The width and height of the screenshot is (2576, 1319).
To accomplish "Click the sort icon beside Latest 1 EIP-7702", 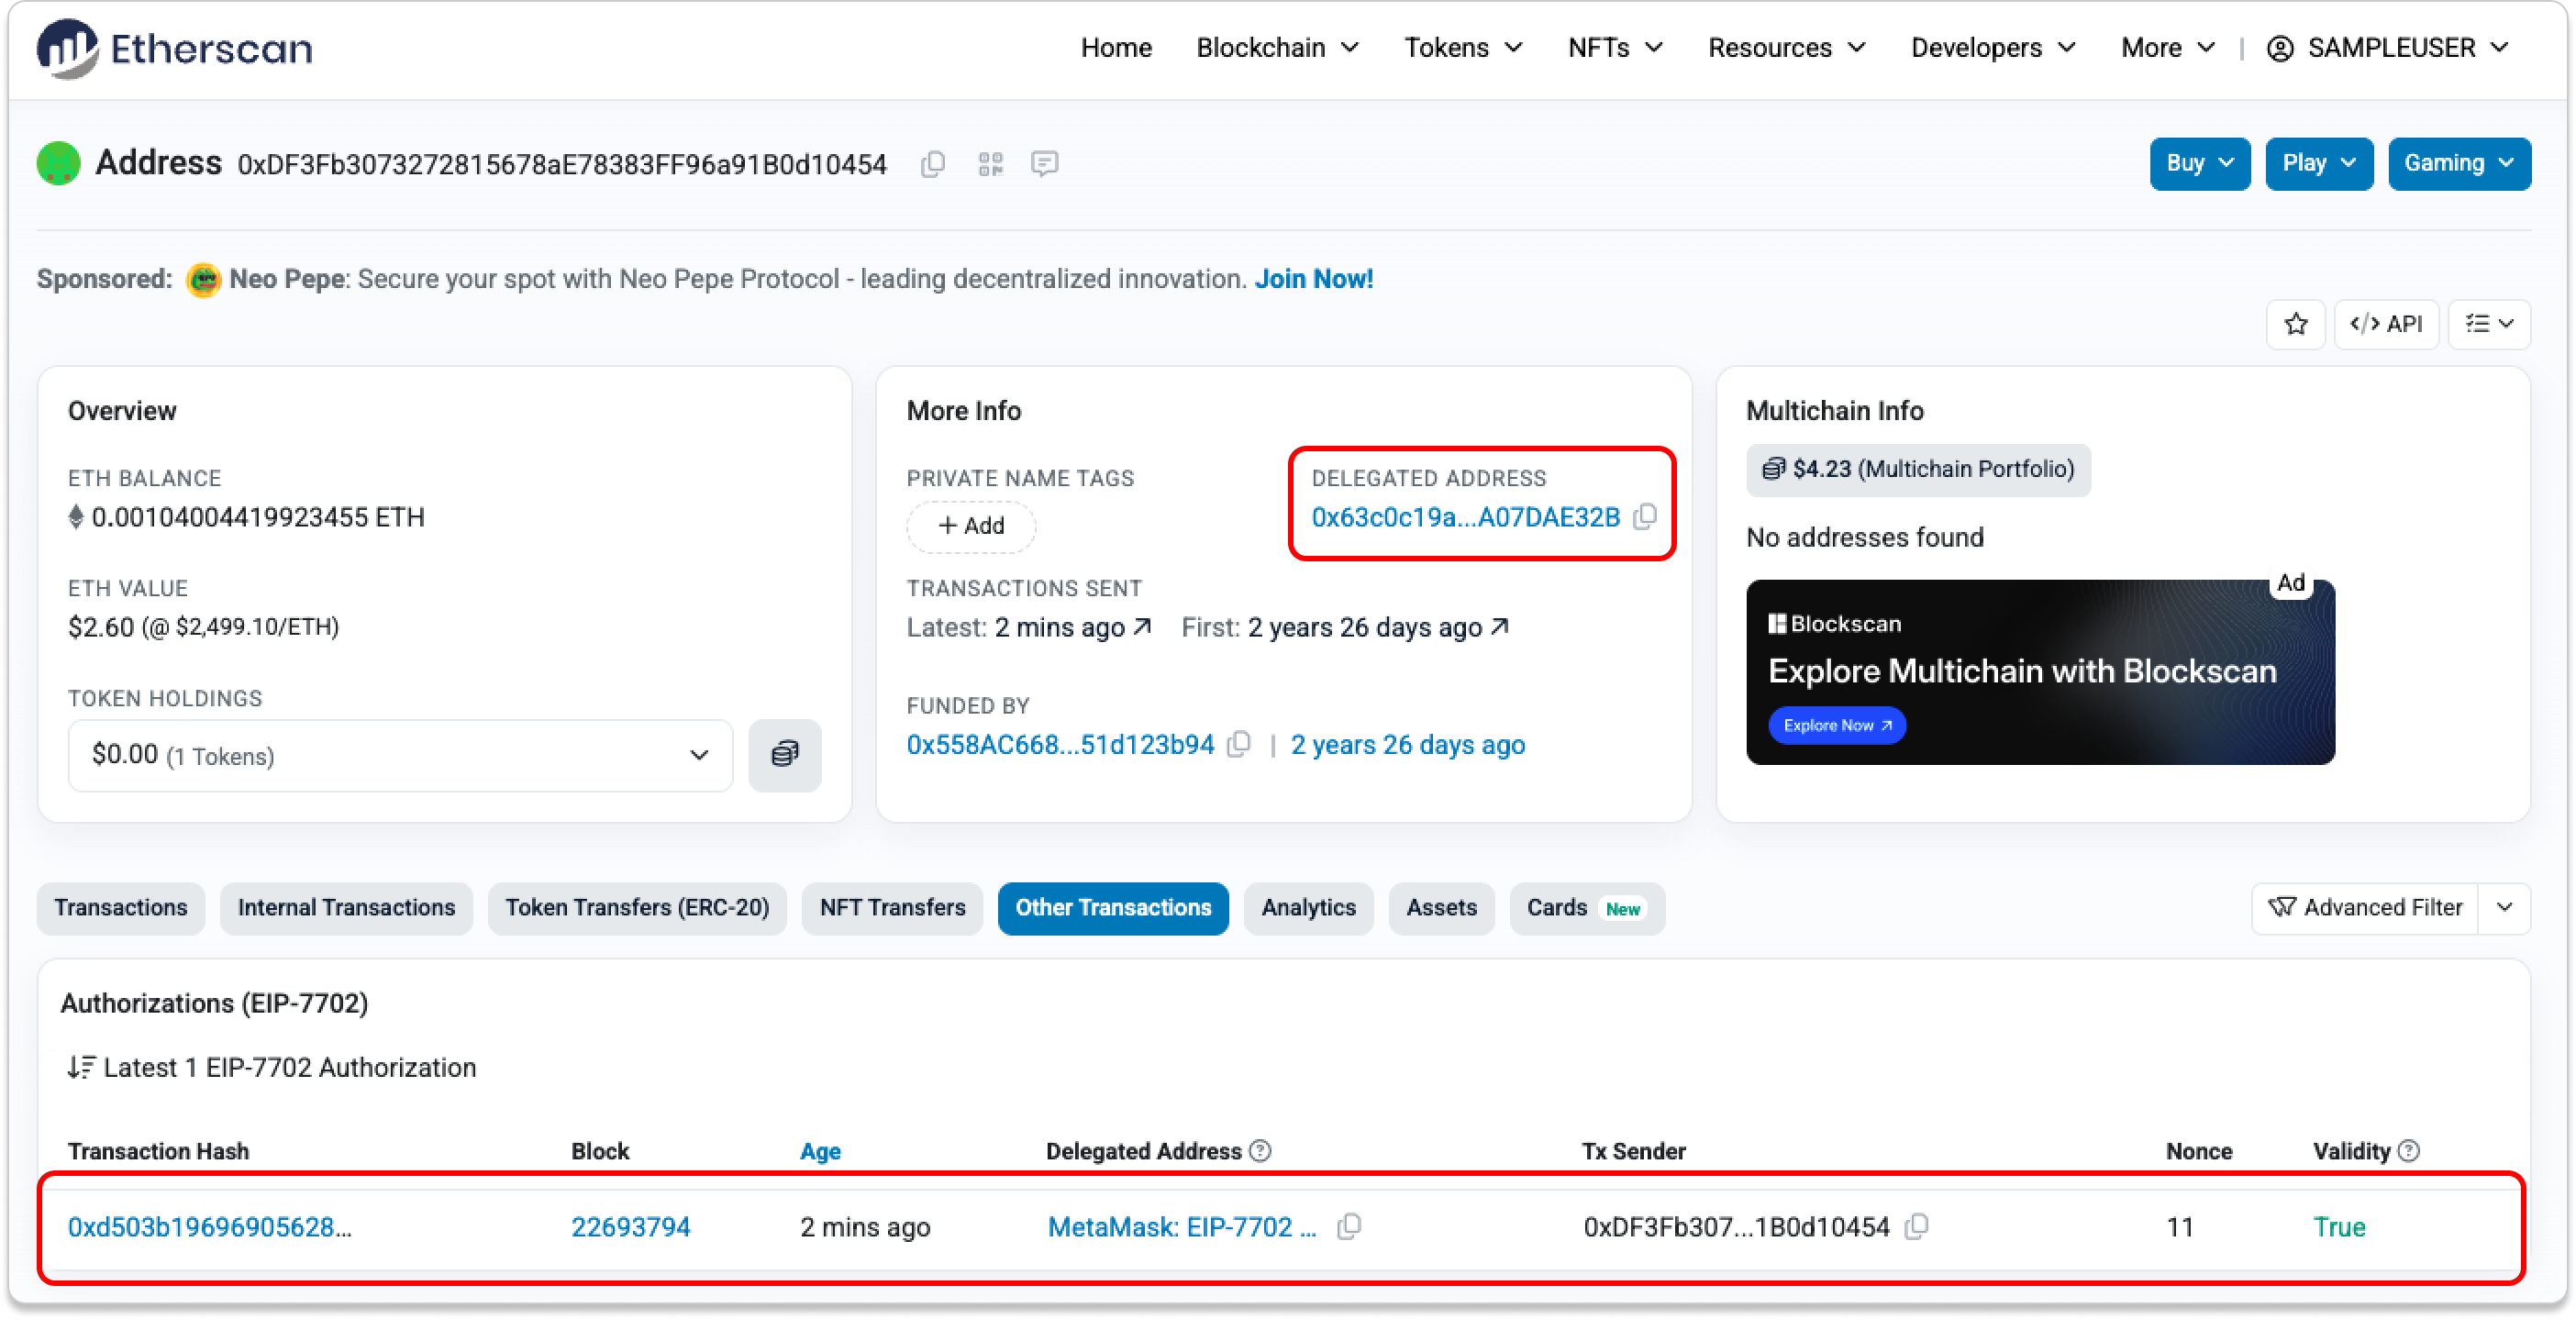I will (x=81, y=1068).
